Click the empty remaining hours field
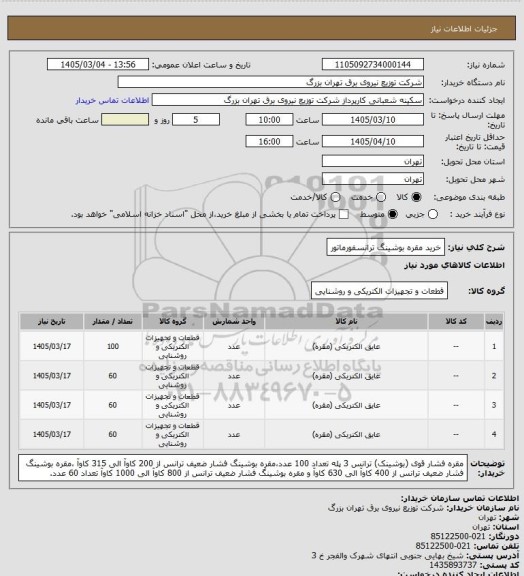Viewport: 524px width, 576px height. (125, 120)
